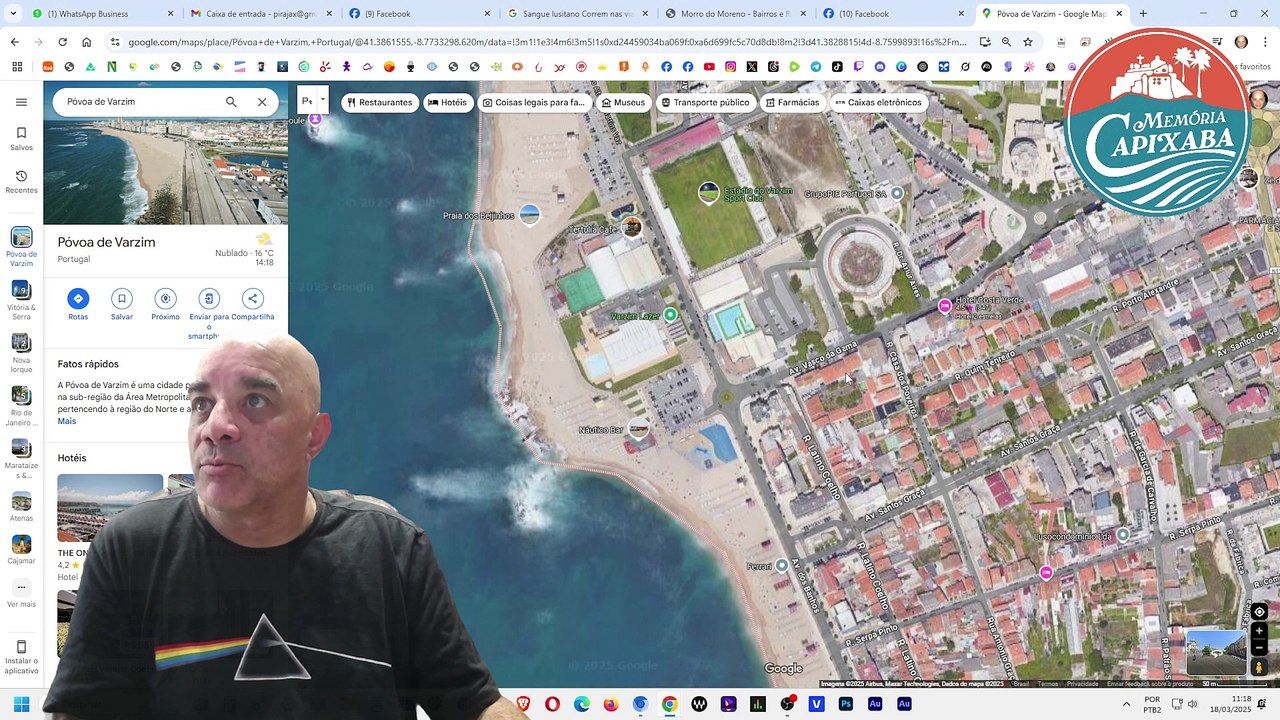Switch to the (10) Facebook tab
The width and height of the screenshot is (1280, 720).
pos(893,14)
